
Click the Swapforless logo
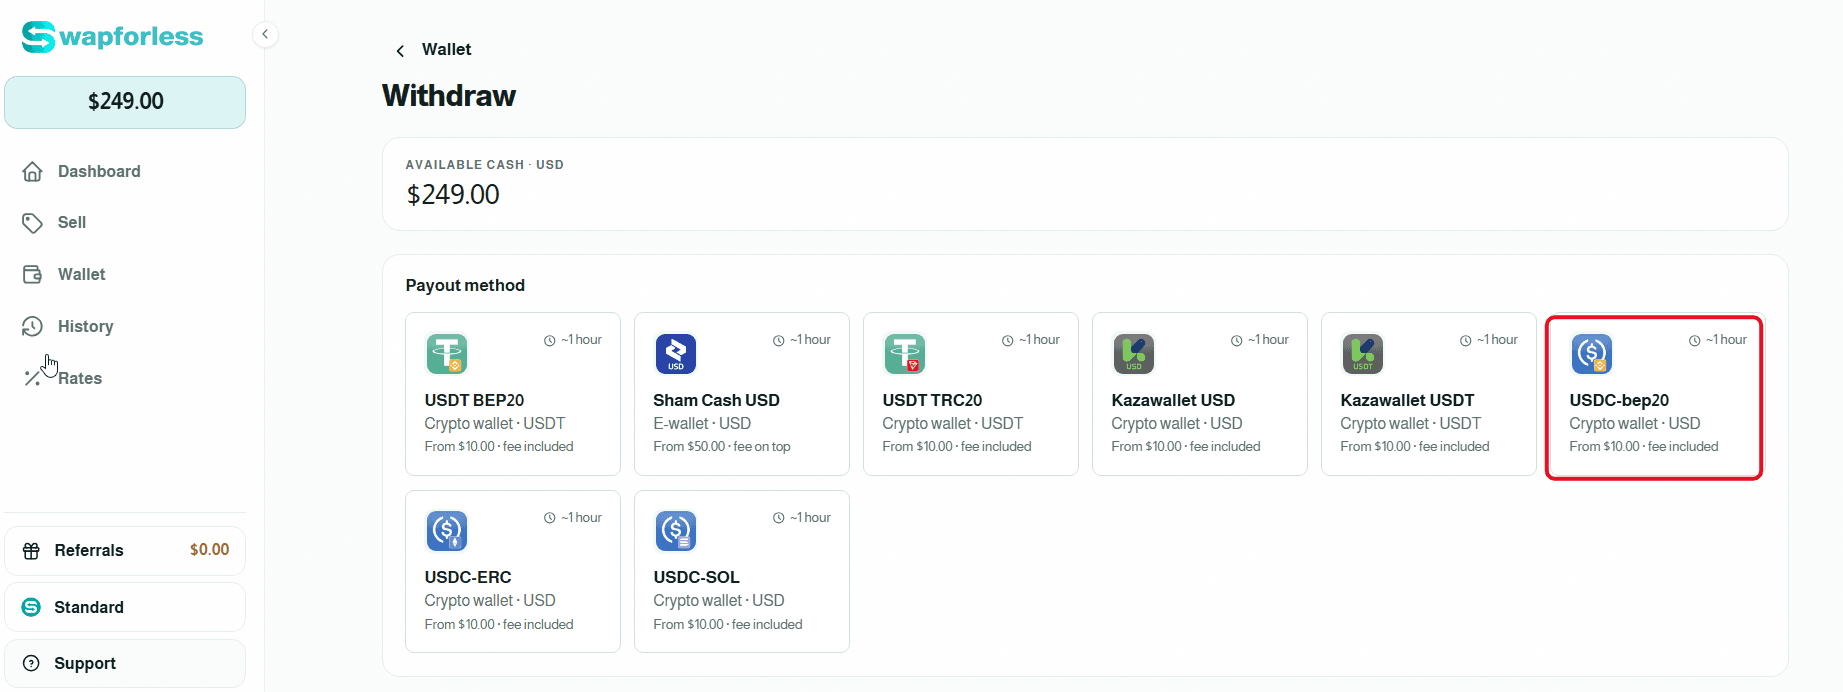tap(112, 37)
